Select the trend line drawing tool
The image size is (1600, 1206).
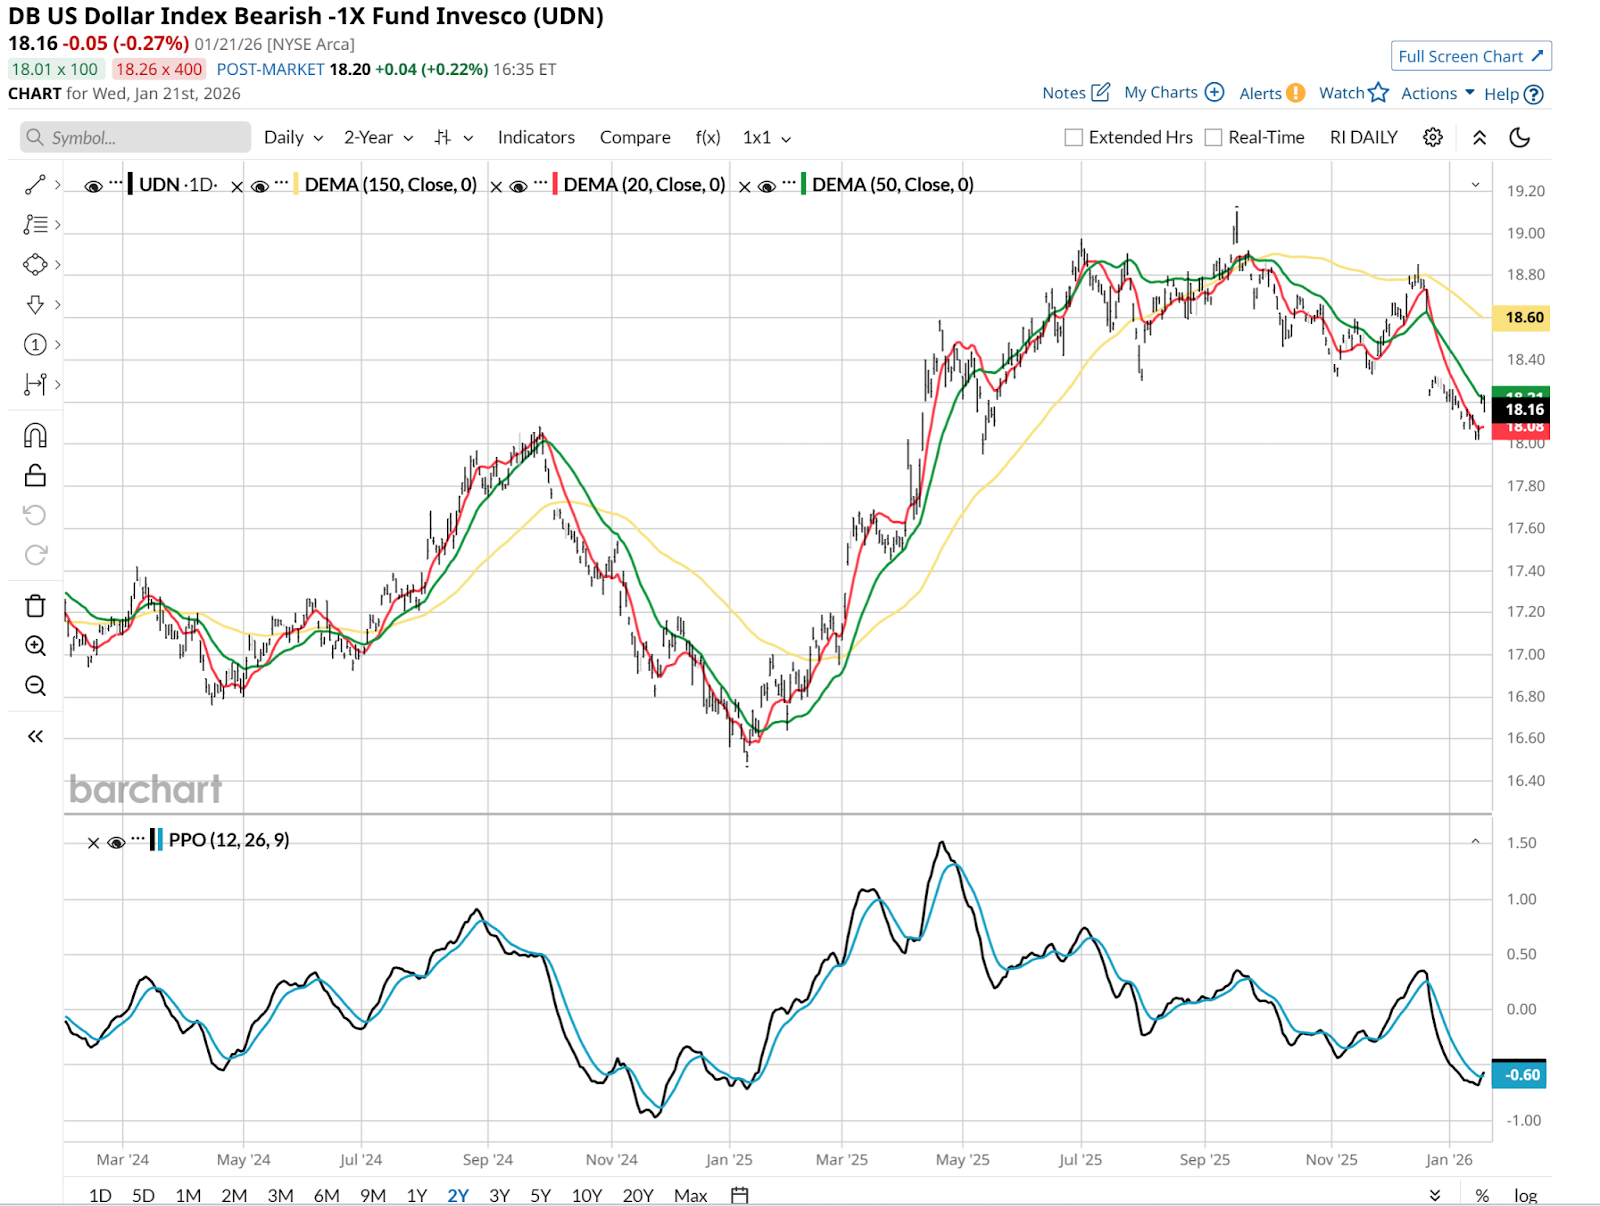click(x=35, y=185)
